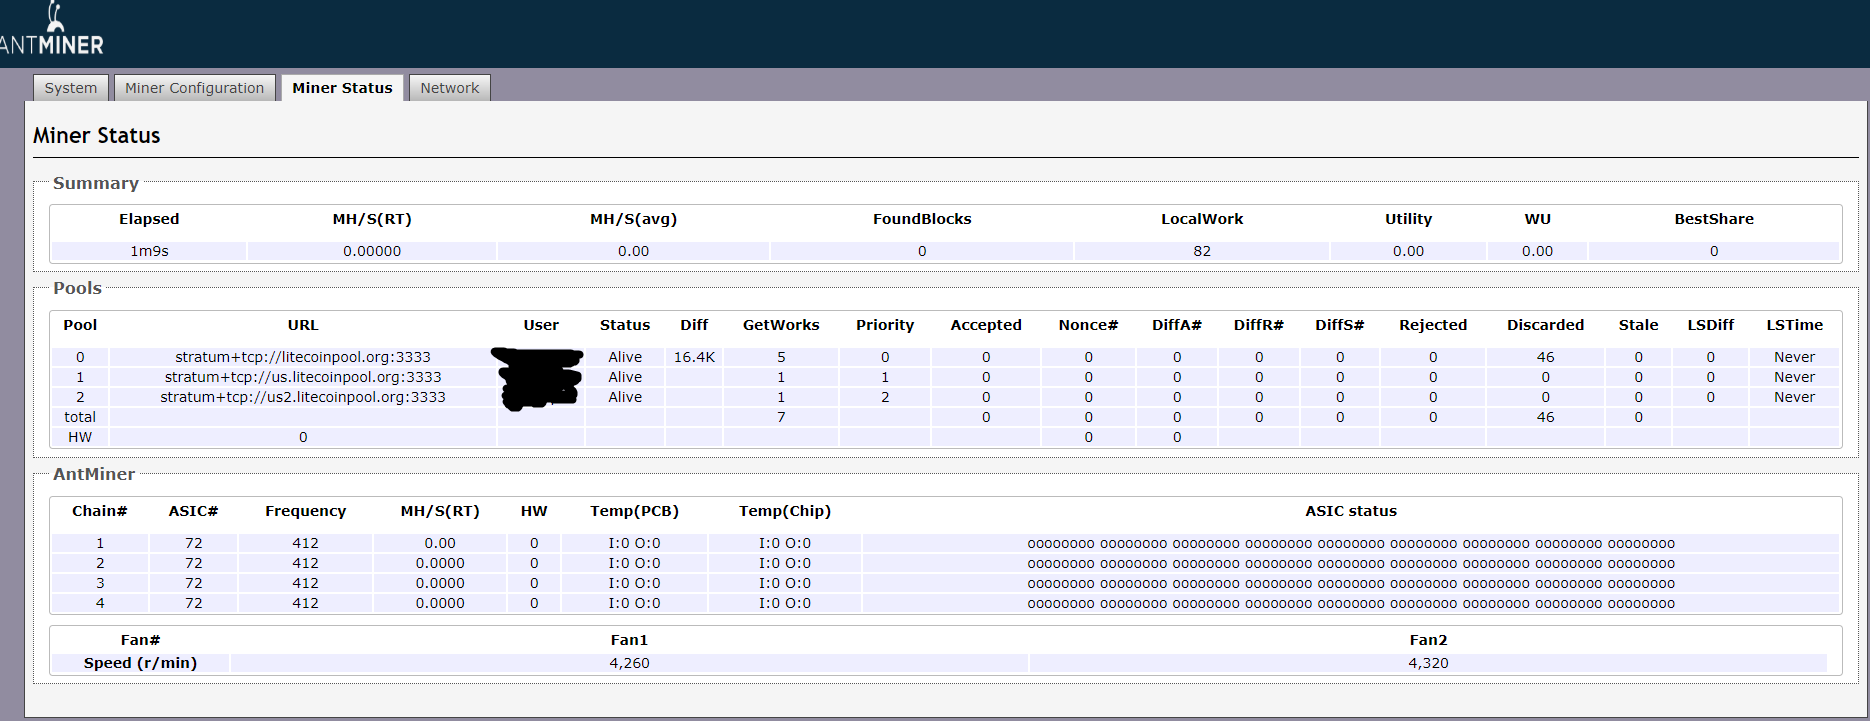The height and width of the screenshot is (721, 1870).
Task: Click the User column header
Action: (541, 325)
